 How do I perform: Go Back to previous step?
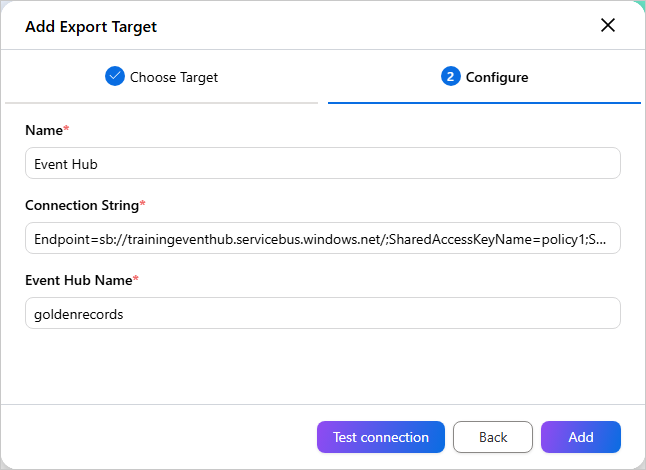(493, 437)
